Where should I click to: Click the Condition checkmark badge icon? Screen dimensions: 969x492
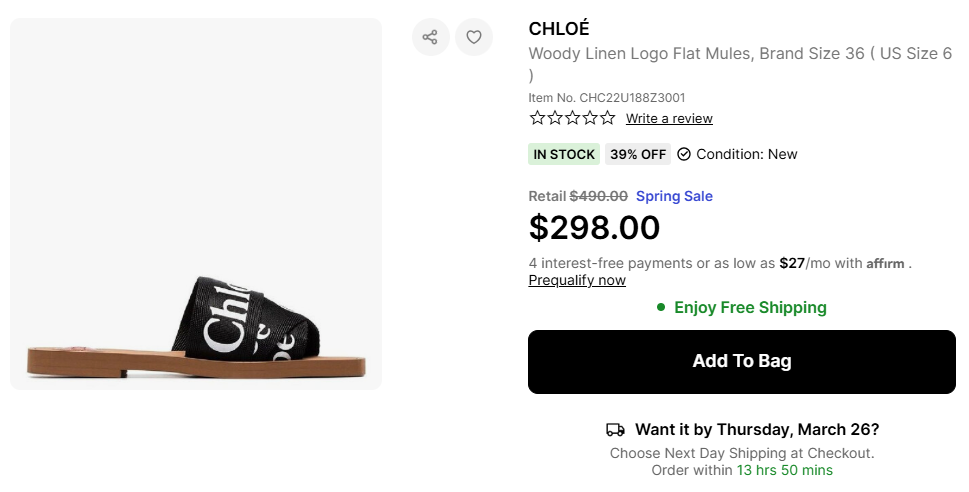684,154
